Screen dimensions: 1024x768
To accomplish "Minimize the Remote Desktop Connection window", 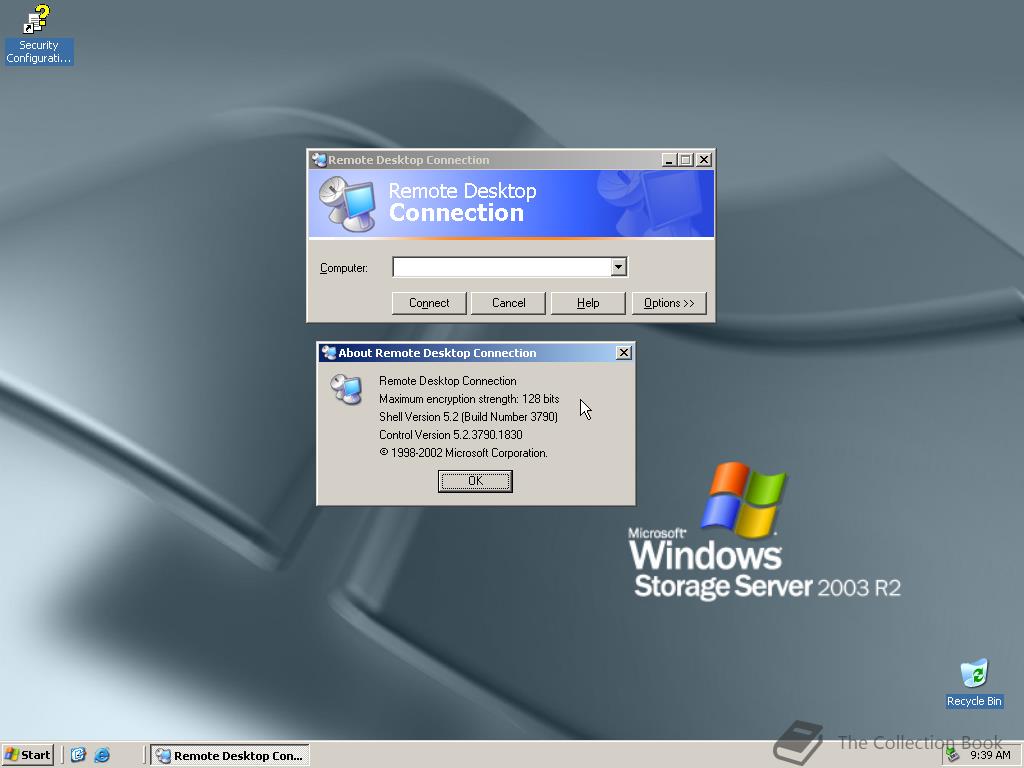I will (669, 160).
